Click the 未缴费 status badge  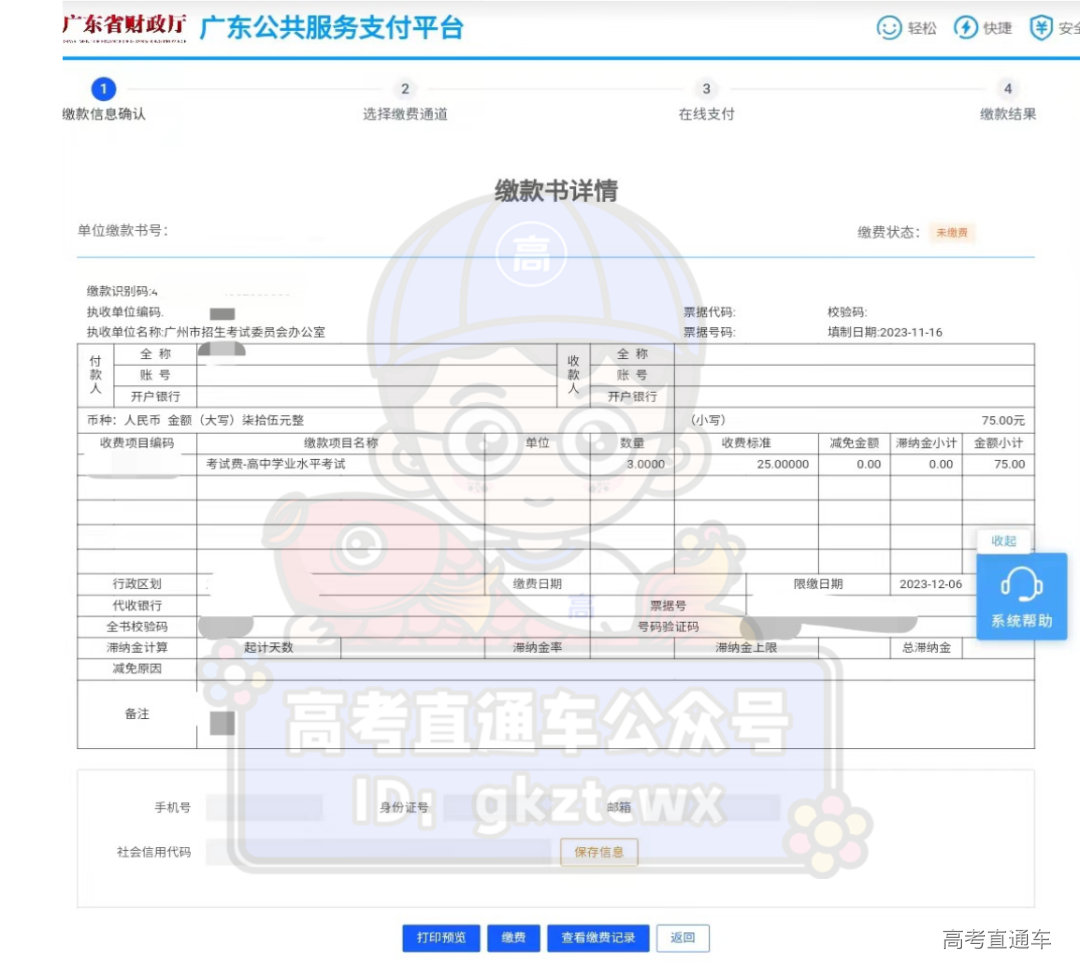coord(951,233)
